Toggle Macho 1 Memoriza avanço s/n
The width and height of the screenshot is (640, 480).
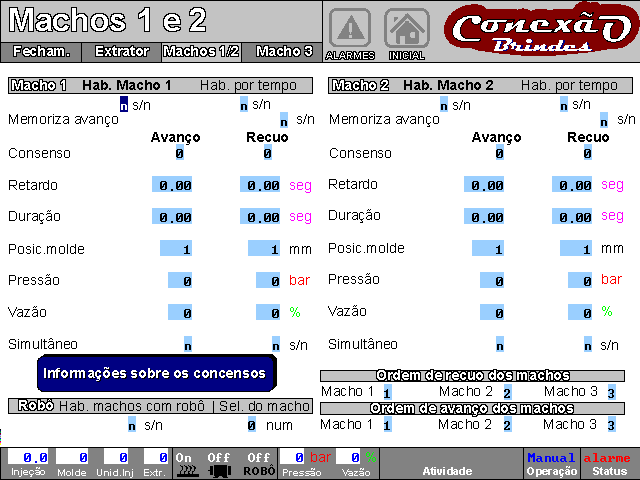pos(284,119)
